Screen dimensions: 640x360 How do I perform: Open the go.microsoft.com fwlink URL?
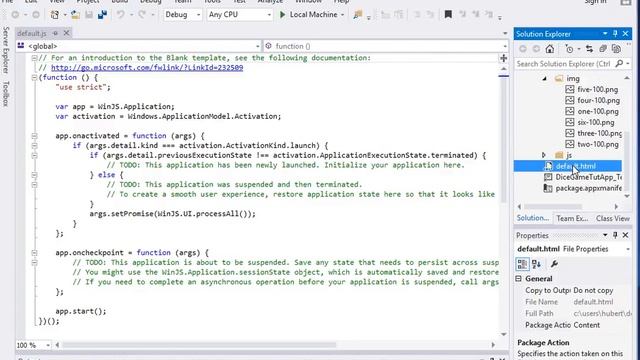tap(147, 68)
